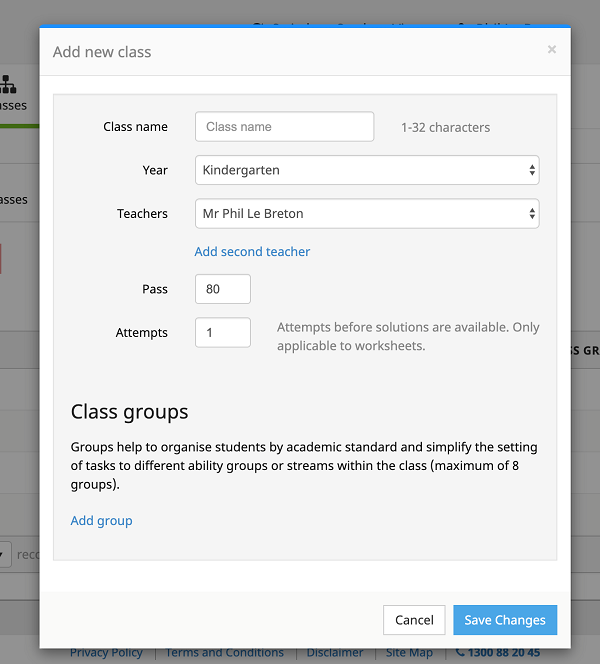This screenshot has width=600, height=664.
Task: Click the Add group link
Action: click(101, 521)
